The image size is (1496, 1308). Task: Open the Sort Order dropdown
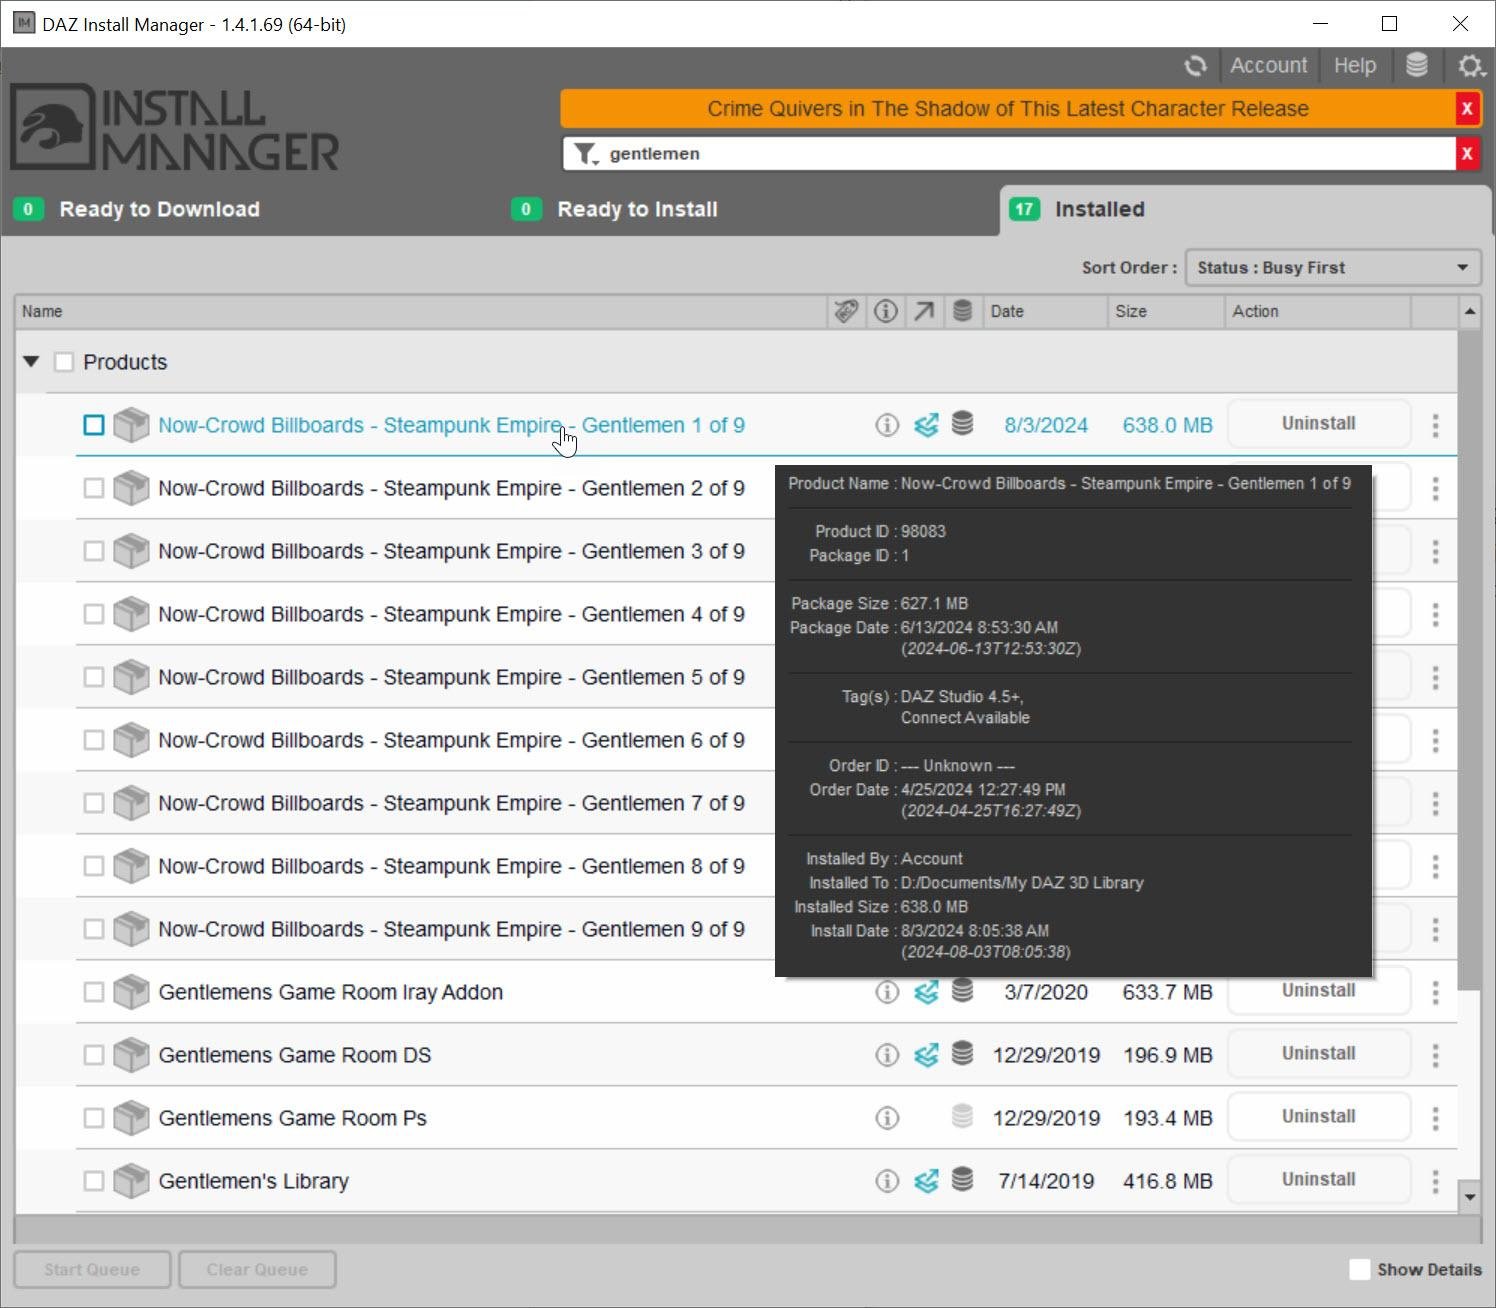click(x=1333, y=268)
